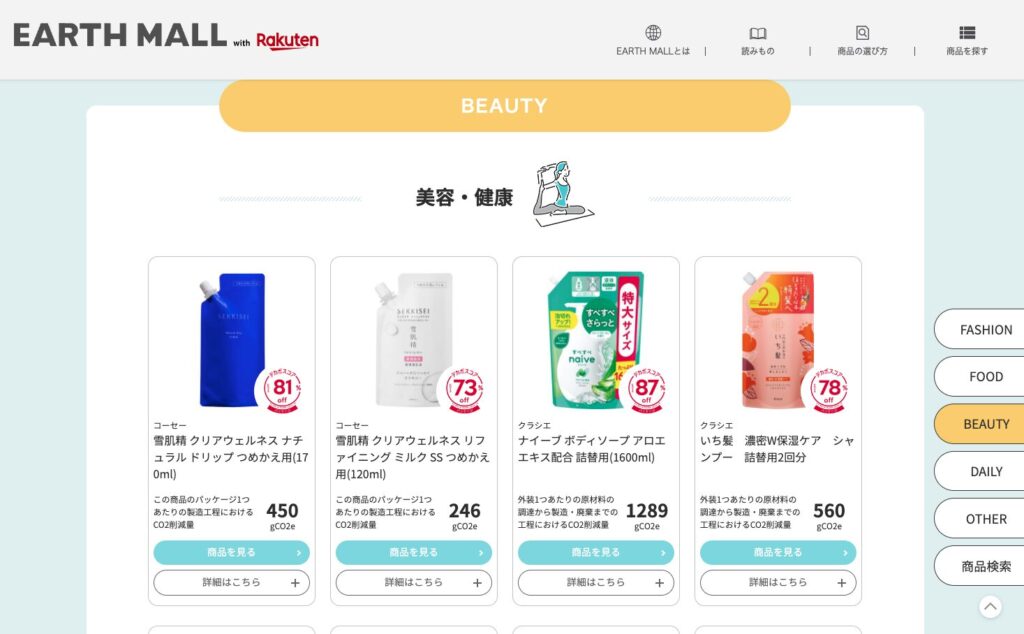Image resolution: width=1024 pixels, height=634 pixels.
Task: Click the 87% off score badge
Action: click(647, 390)
